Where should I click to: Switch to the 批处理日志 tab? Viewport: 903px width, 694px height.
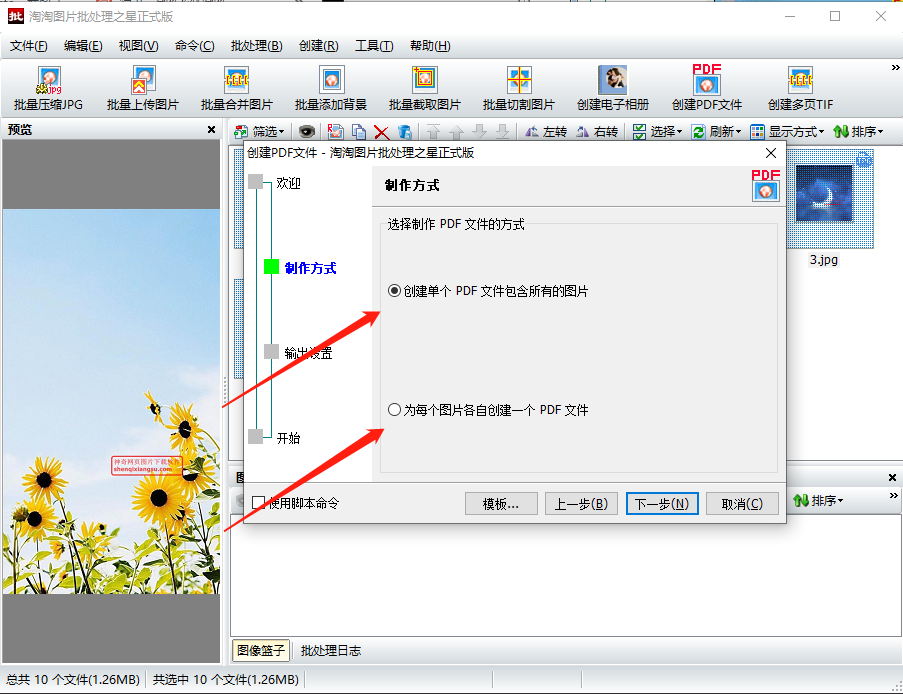click(331, 651)
